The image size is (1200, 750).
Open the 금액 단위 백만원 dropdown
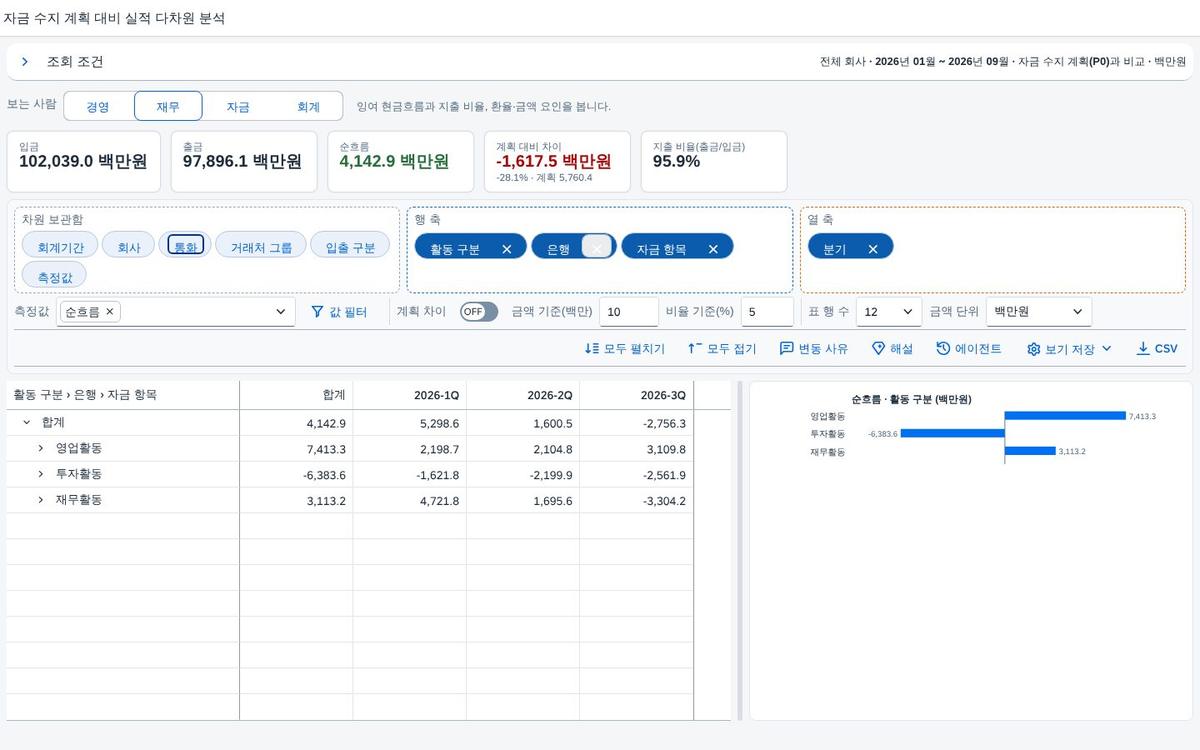pyautogui.click(x=1039, y=312)
